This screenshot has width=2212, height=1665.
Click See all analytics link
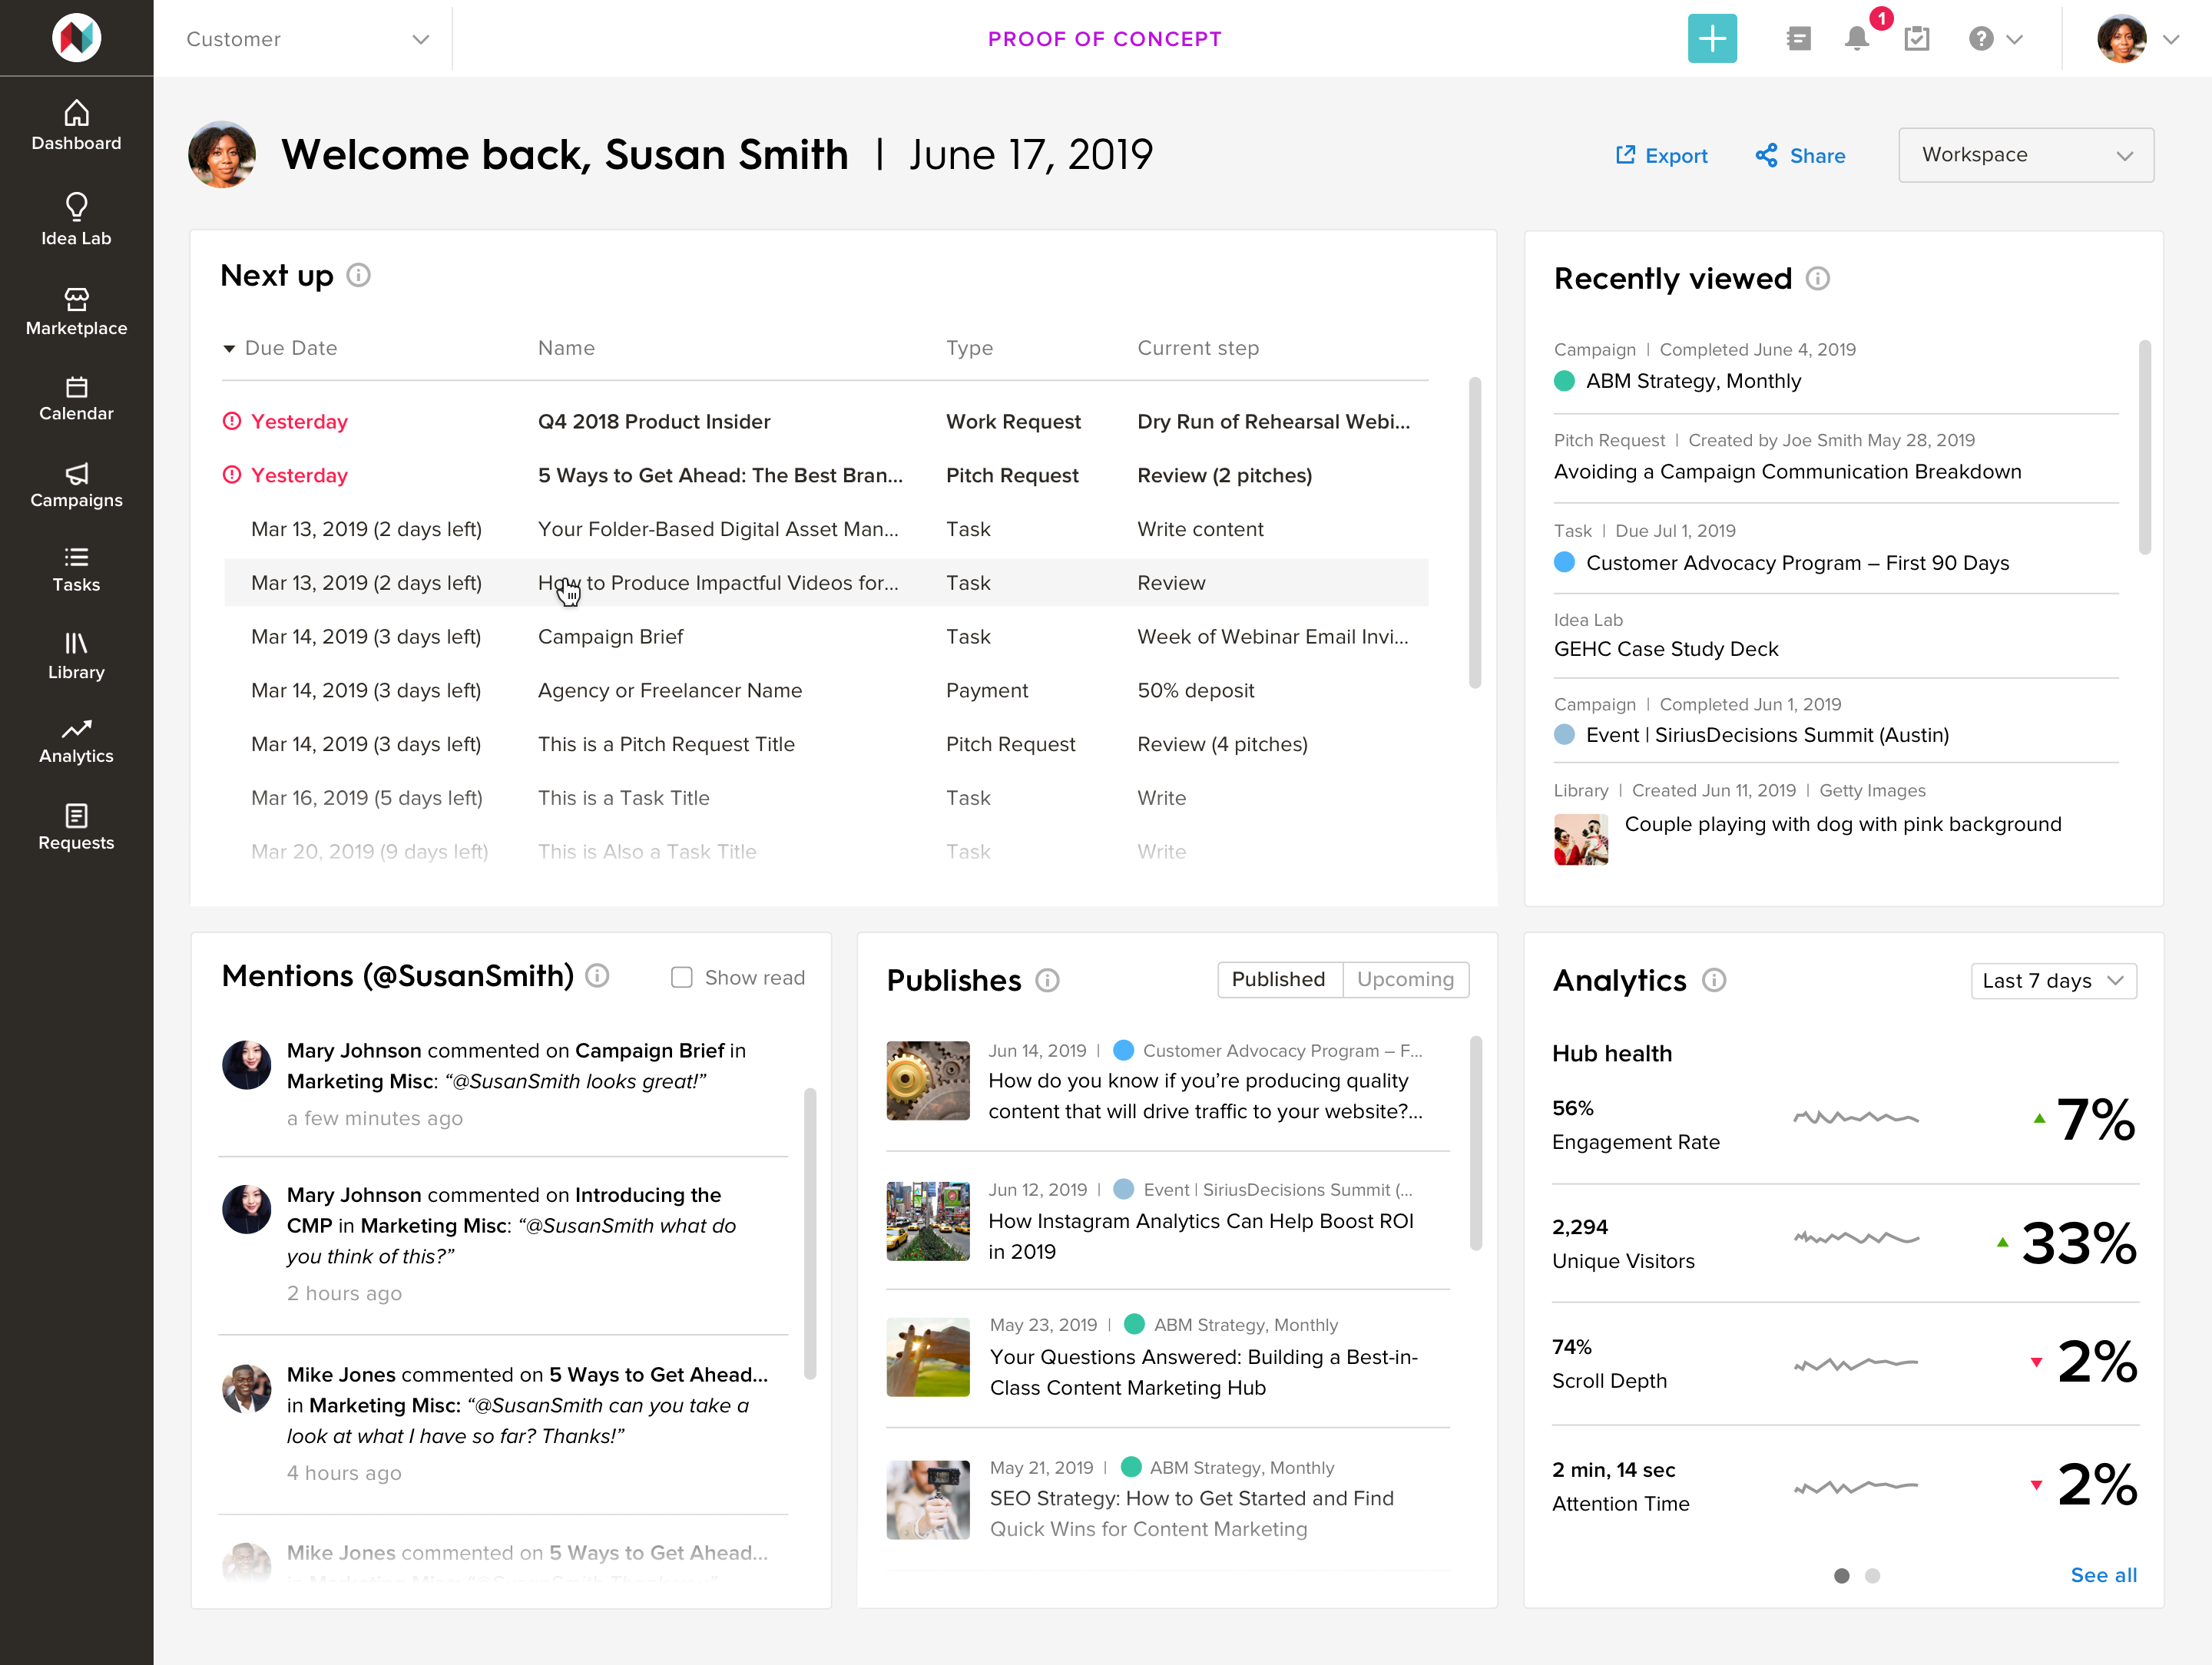click(2103, 1575)
